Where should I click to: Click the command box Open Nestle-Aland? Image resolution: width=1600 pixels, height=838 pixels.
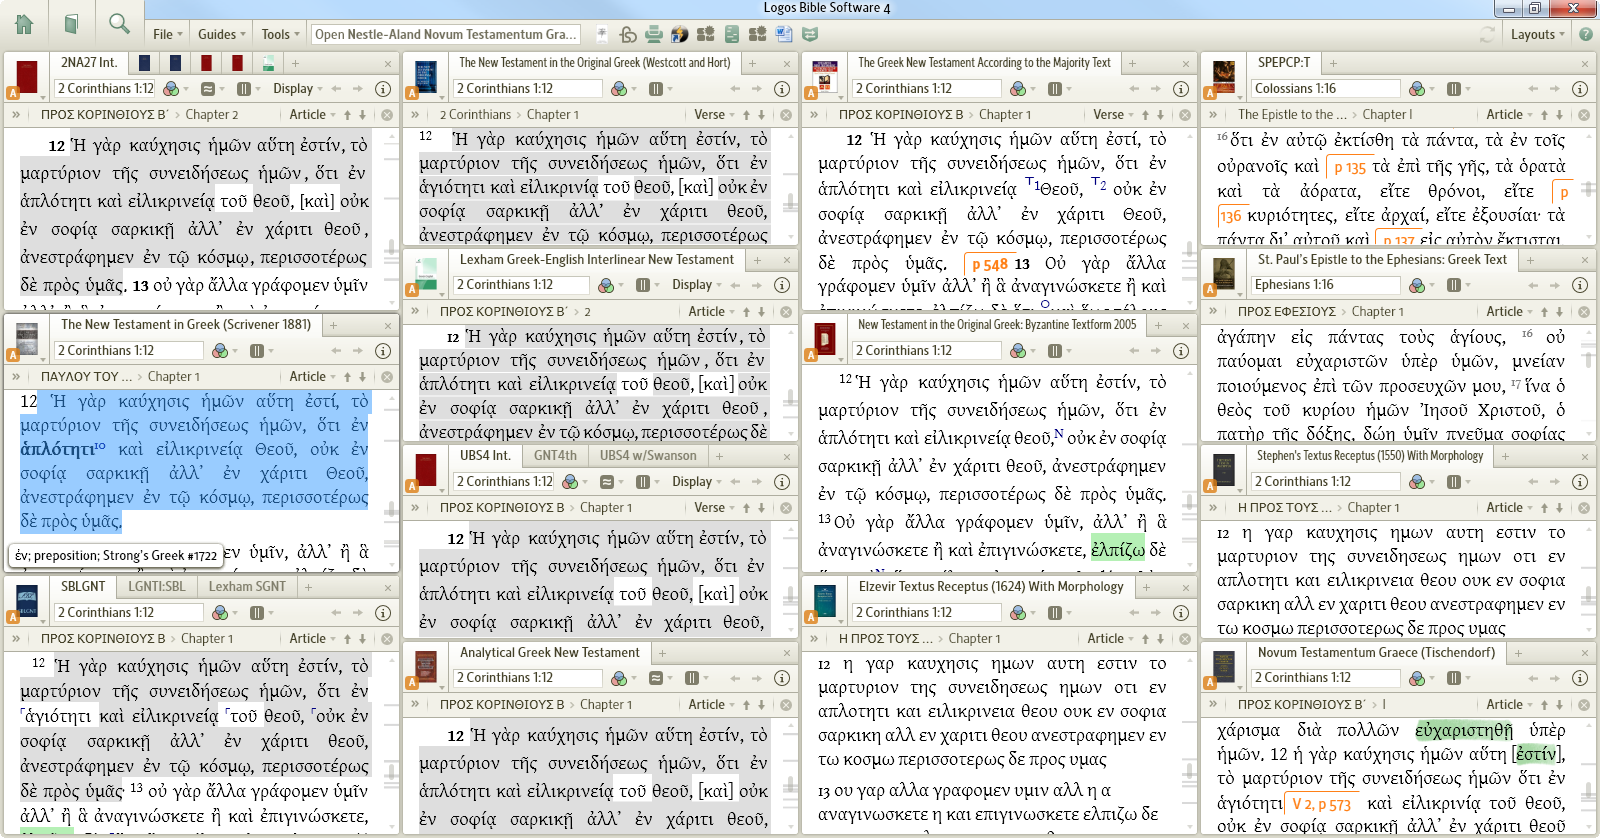pyautogui.click(x=446, y=34)
